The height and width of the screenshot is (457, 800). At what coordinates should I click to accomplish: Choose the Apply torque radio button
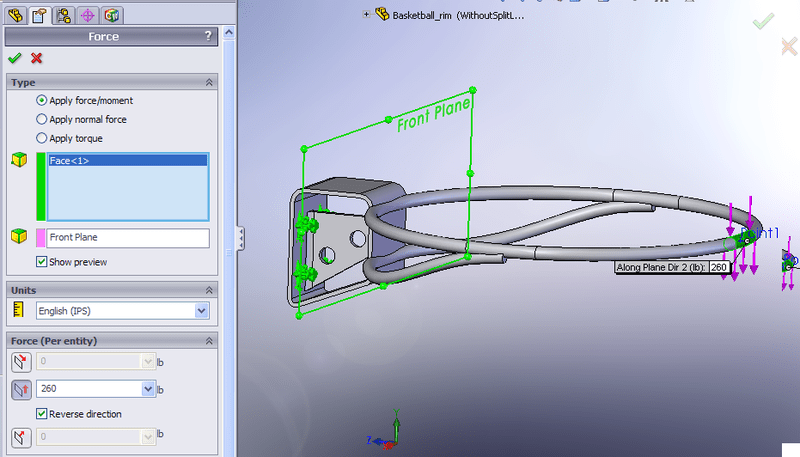click(42, 139)
